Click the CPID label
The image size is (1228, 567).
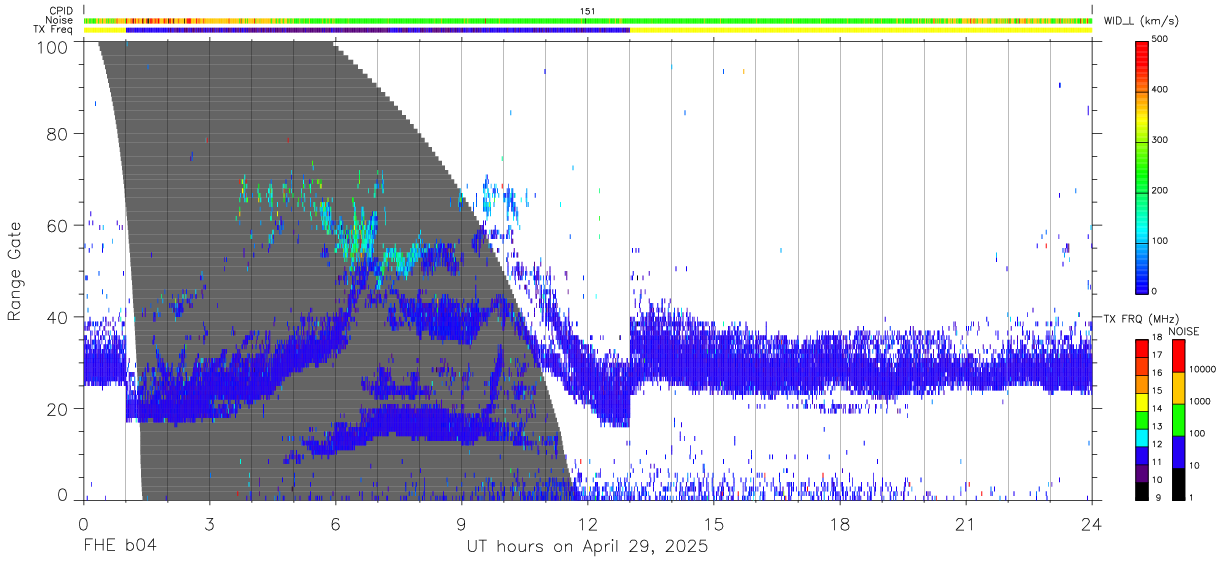(x=63, y=11)
